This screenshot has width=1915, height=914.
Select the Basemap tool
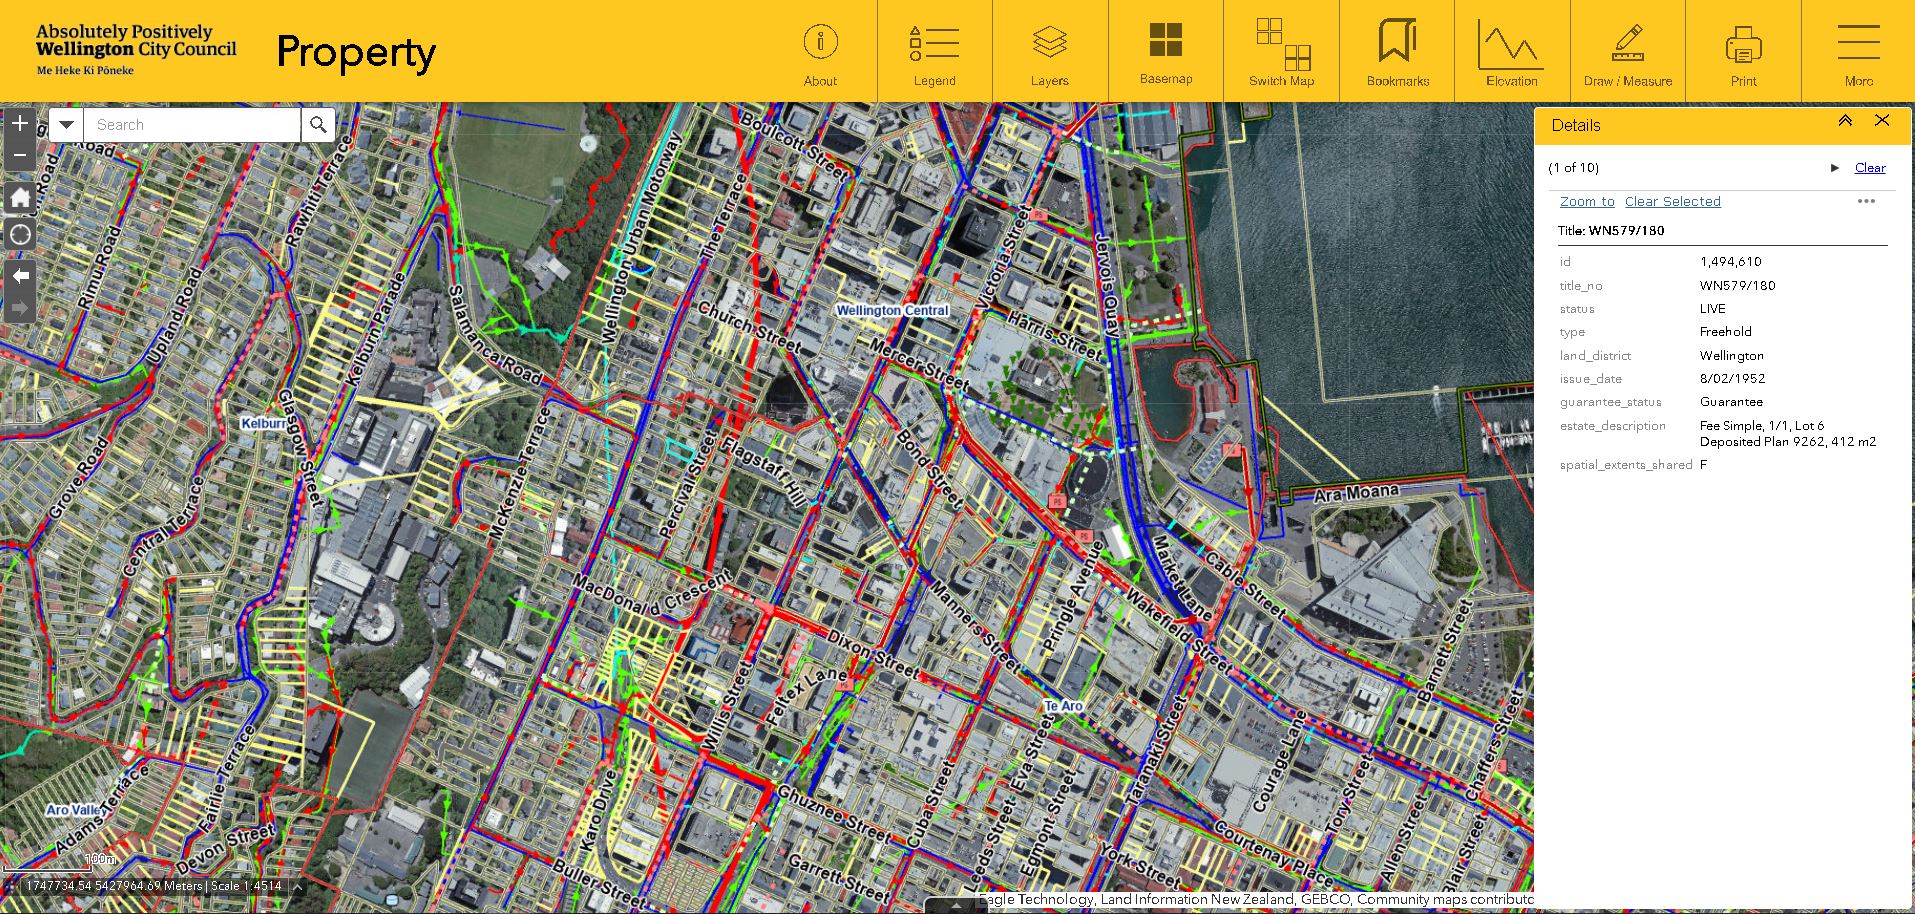point(1165,50)
